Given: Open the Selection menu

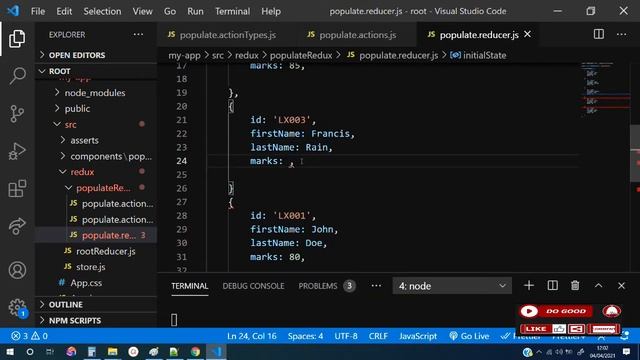Looking at the screenshot, I should click(x=102, y=11).
